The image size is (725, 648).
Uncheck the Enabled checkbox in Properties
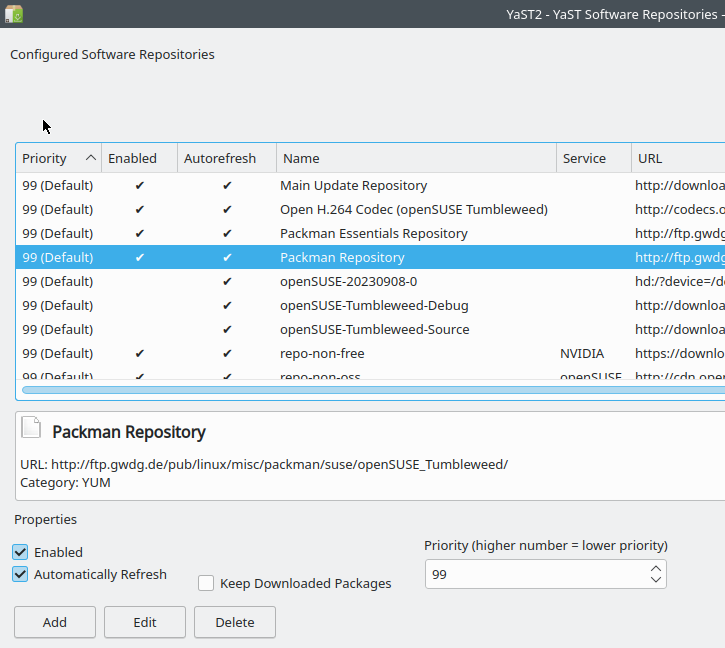[20, 552]
